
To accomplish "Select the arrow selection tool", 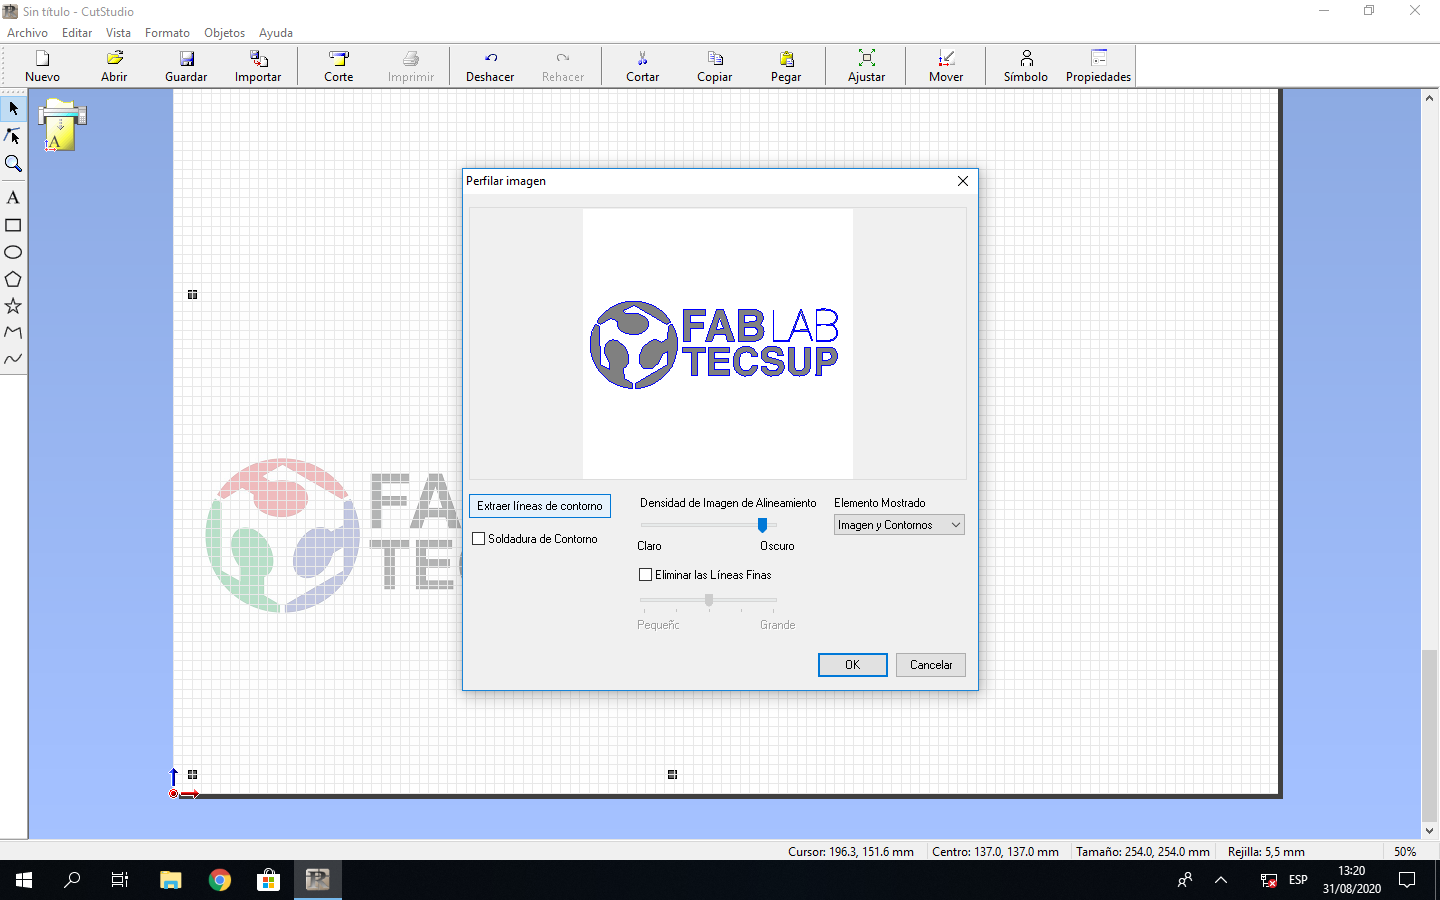I will [x=13, y=108].
